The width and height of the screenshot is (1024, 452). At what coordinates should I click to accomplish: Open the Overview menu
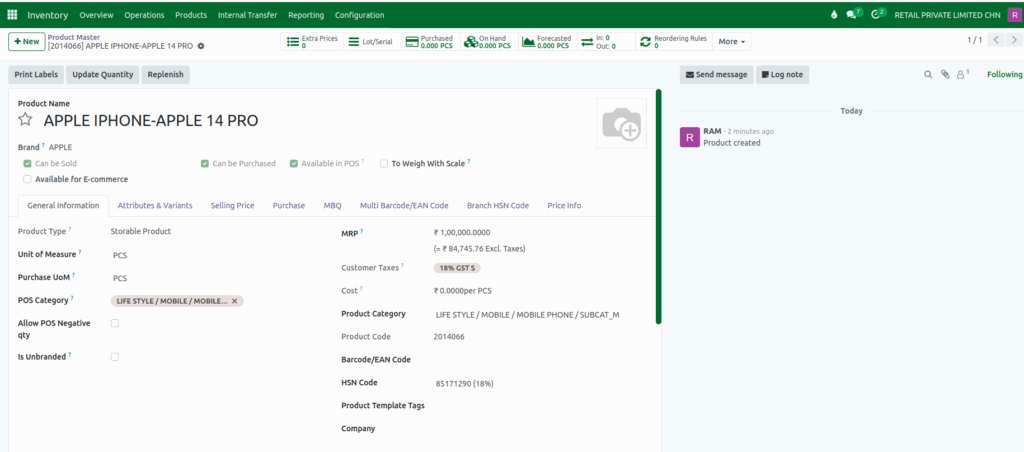pyautogui.click(x=96, y=15)
